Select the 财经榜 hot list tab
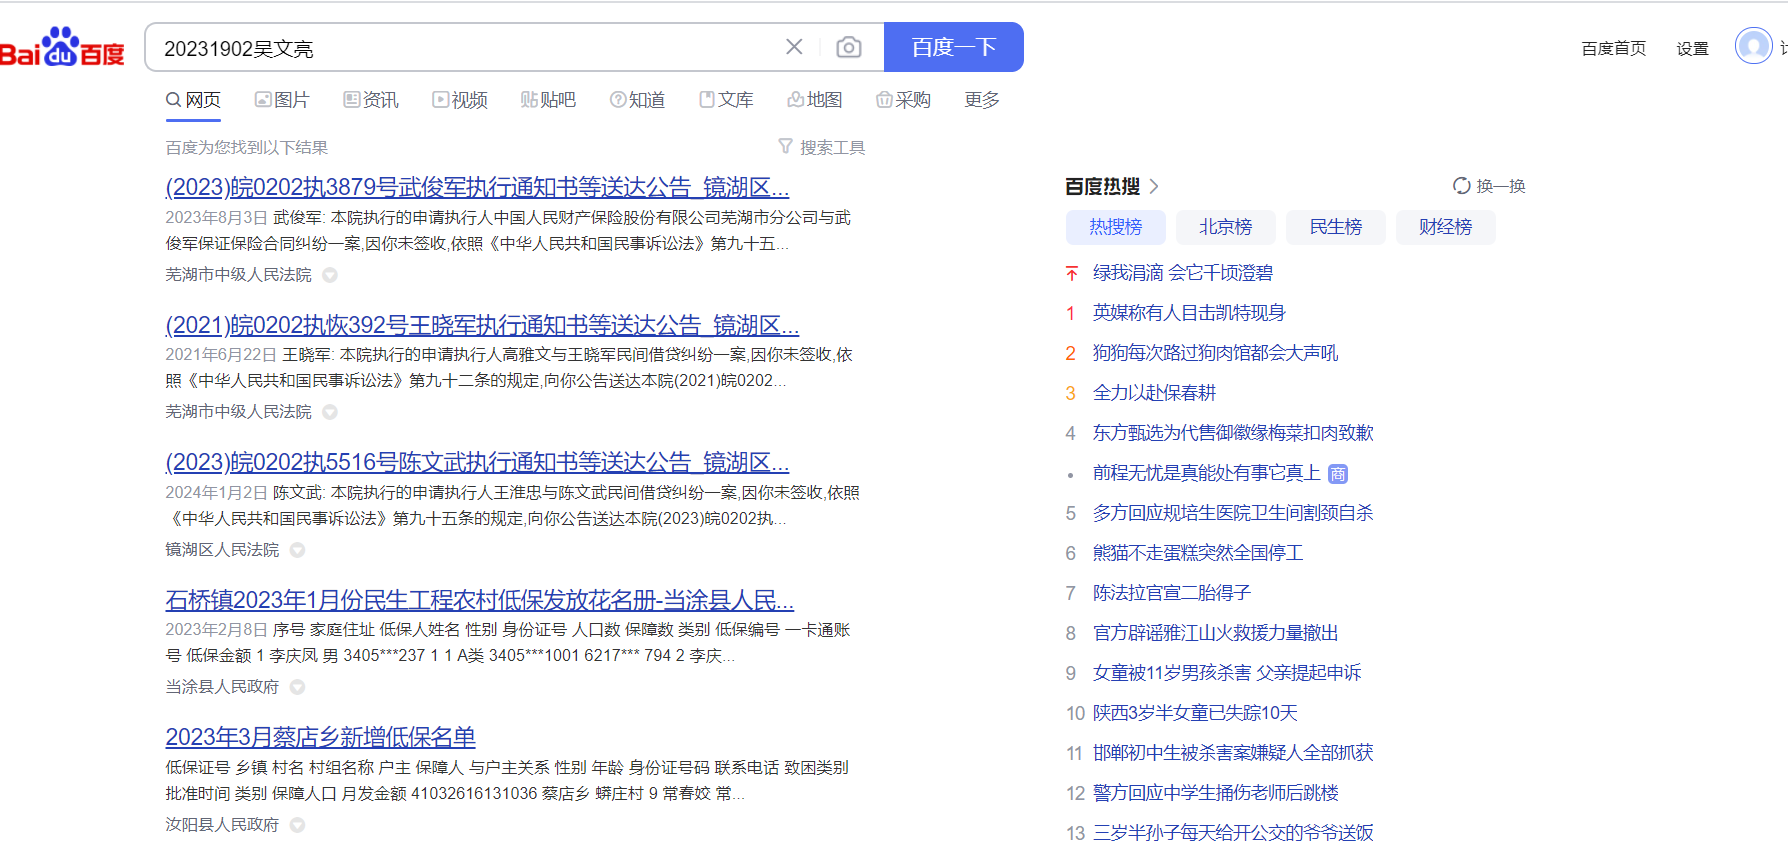This screenshot has height=842, width=1788. click(1445, 227)
